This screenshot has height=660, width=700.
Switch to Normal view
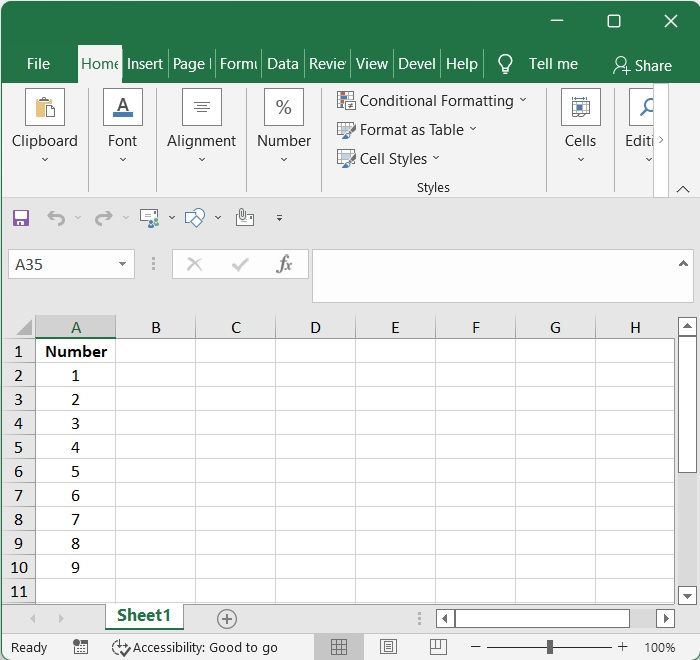(339, 647)
